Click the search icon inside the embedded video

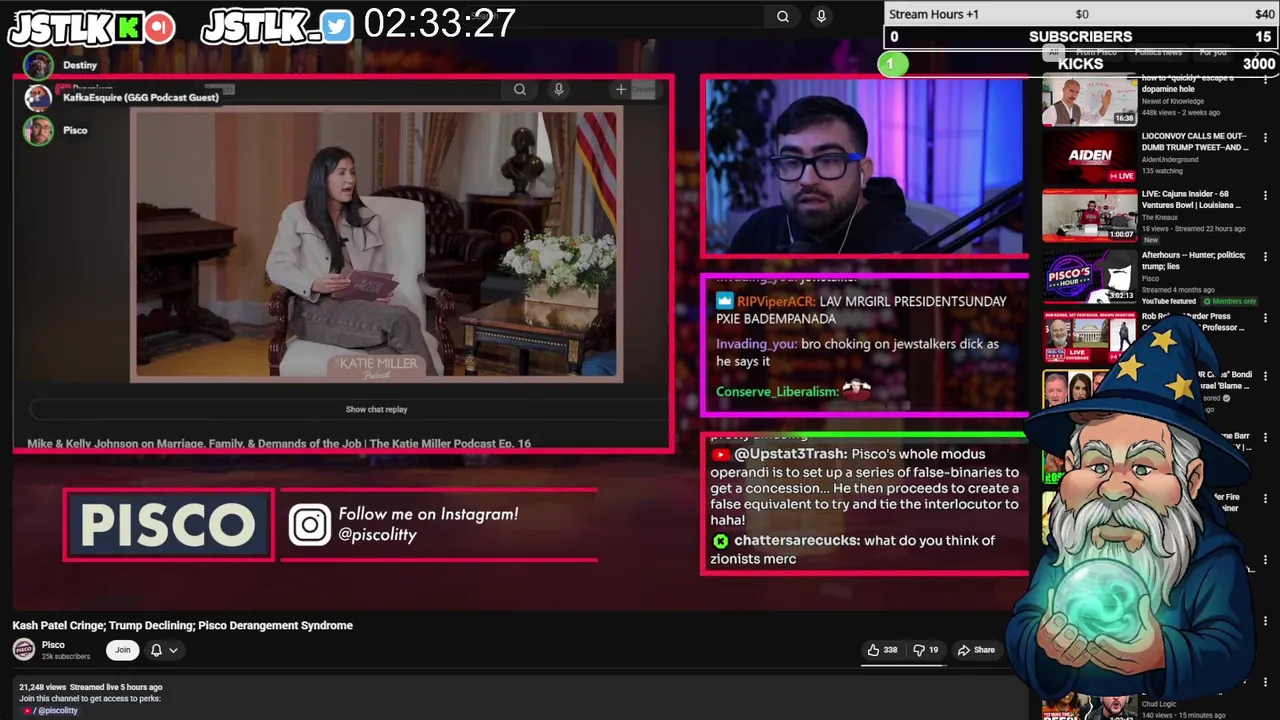pyautogui.click(x=520, y=90)
